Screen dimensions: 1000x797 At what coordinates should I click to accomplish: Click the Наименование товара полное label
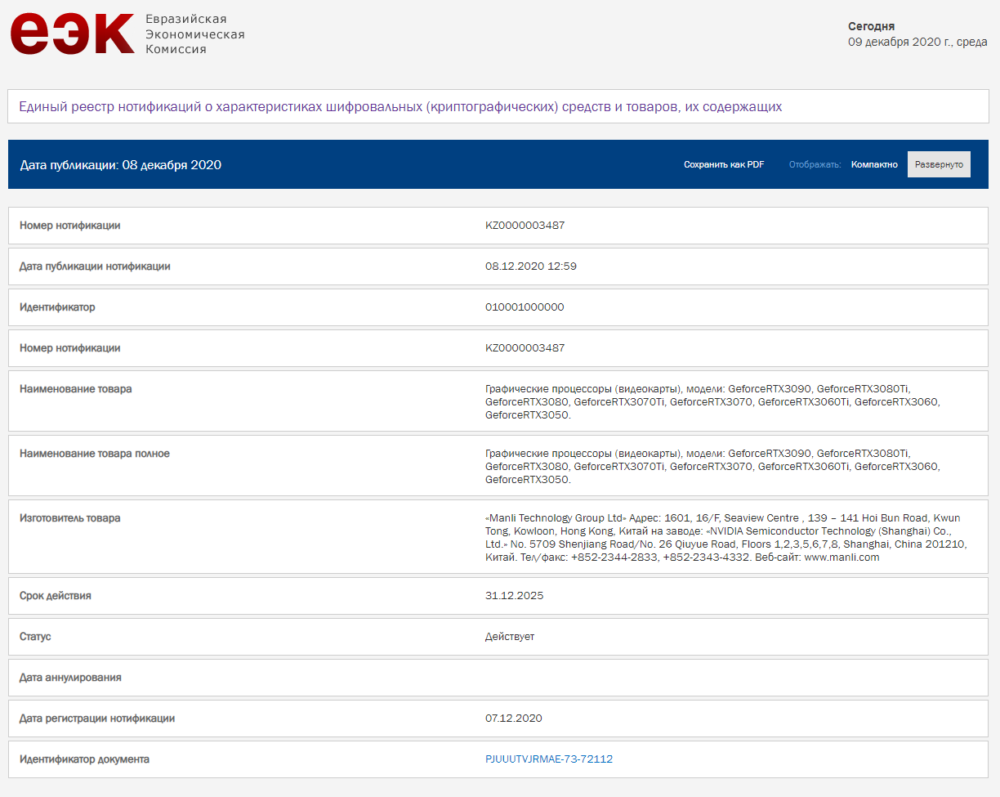[94, 453]
